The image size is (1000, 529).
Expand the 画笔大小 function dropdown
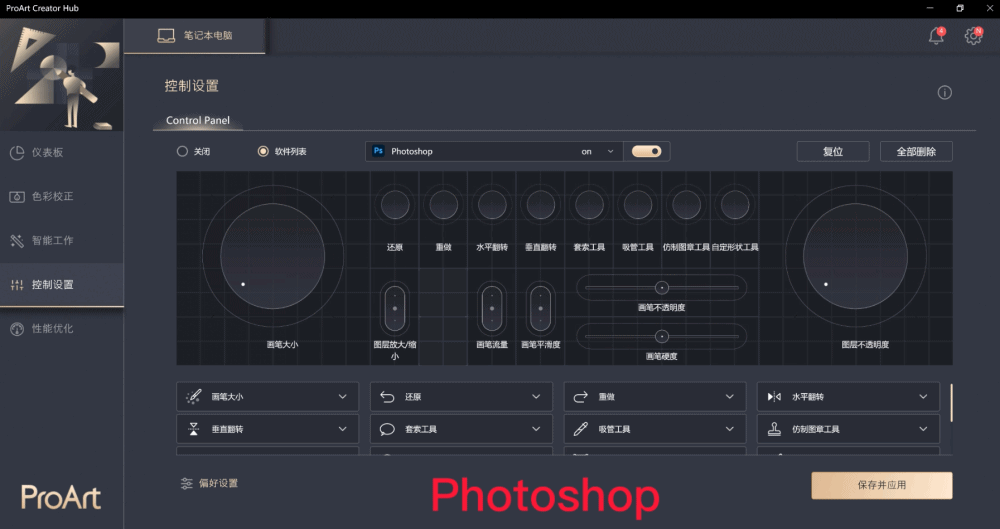[267, 396]
